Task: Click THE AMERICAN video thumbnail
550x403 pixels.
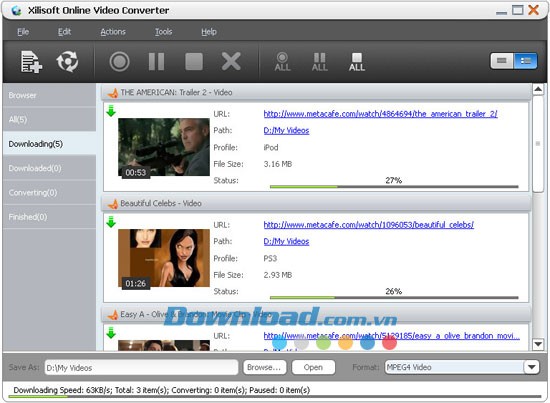Action: (164, 147)
